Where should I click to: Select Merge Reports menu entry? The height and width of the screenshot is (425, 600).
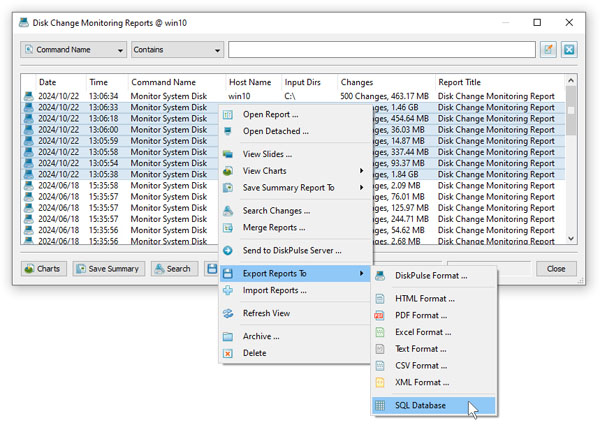[x=295, y=228]
